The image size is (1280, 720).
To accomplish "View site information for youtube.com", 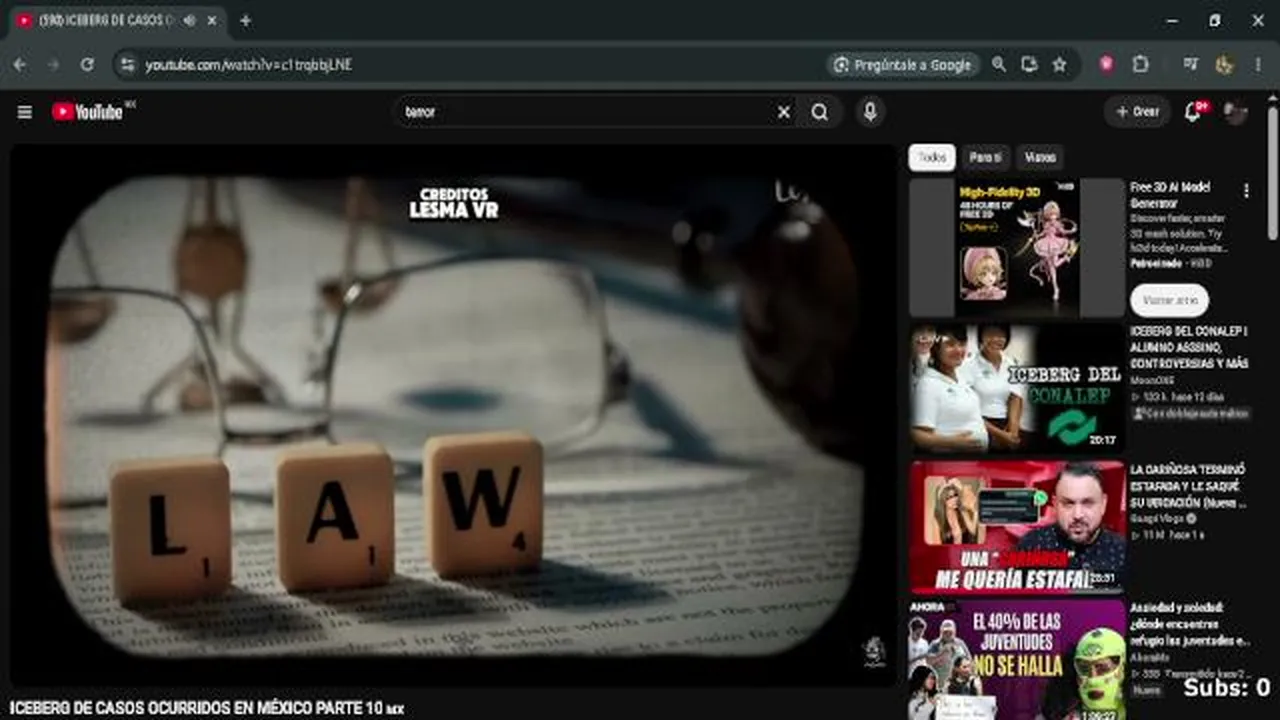I will click(x=127, y=64).
